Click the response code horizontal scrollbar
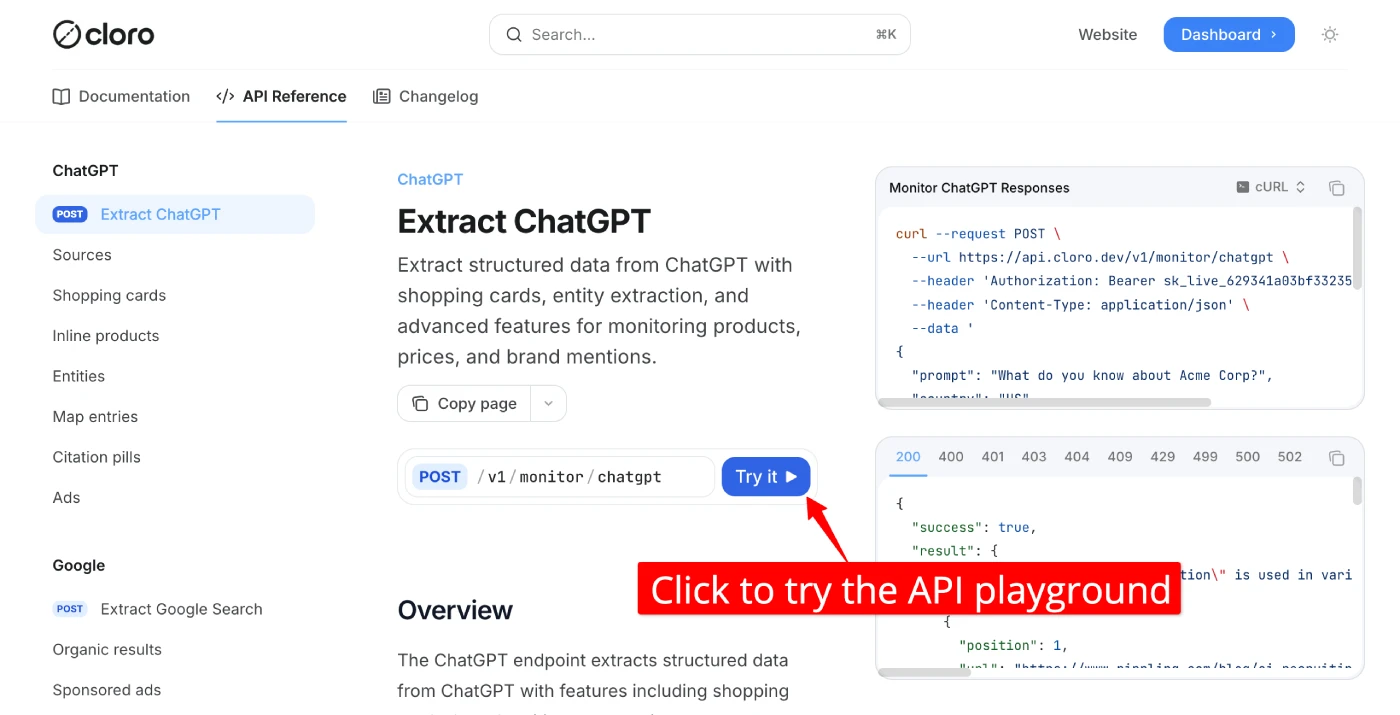Screen dimensions: 1400x715 pyautogui.click(x=924, y=672)
